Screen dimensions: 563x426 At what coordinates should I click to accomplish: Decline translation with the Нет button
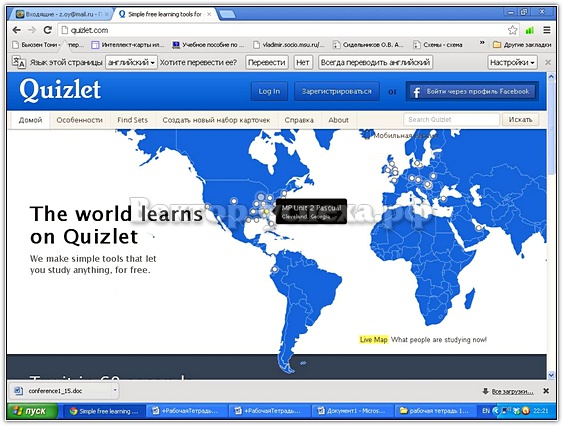pyautogui.click(x=302, y=62)
